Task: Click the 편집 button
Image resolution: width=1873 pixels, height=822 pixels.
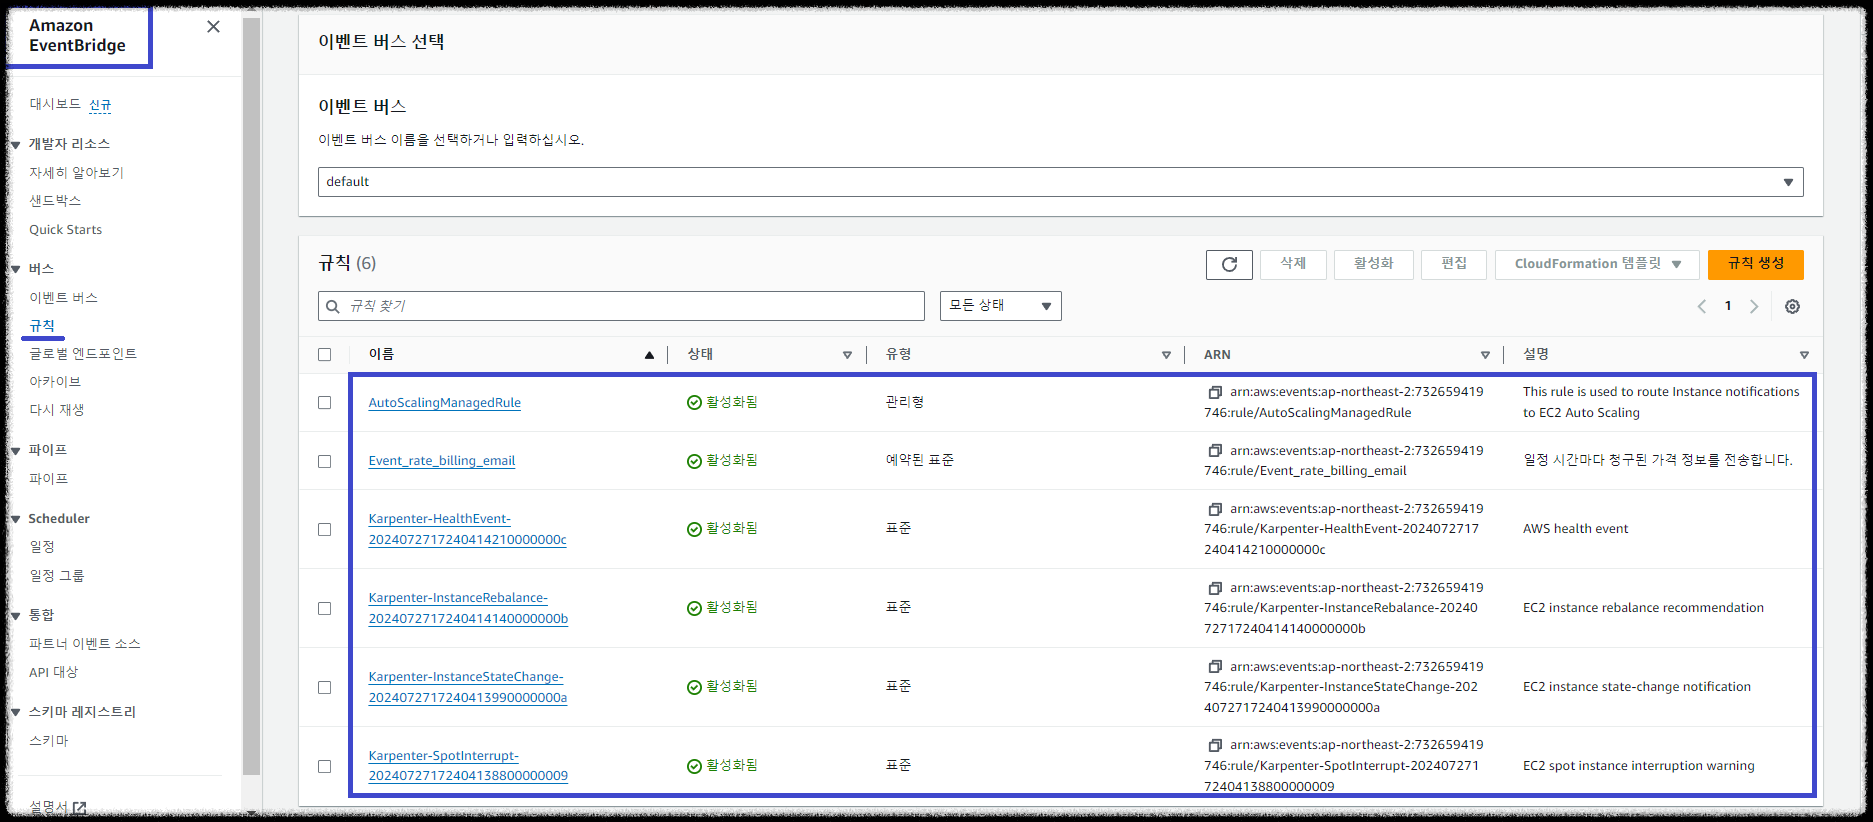Action: pos(1454,264)
